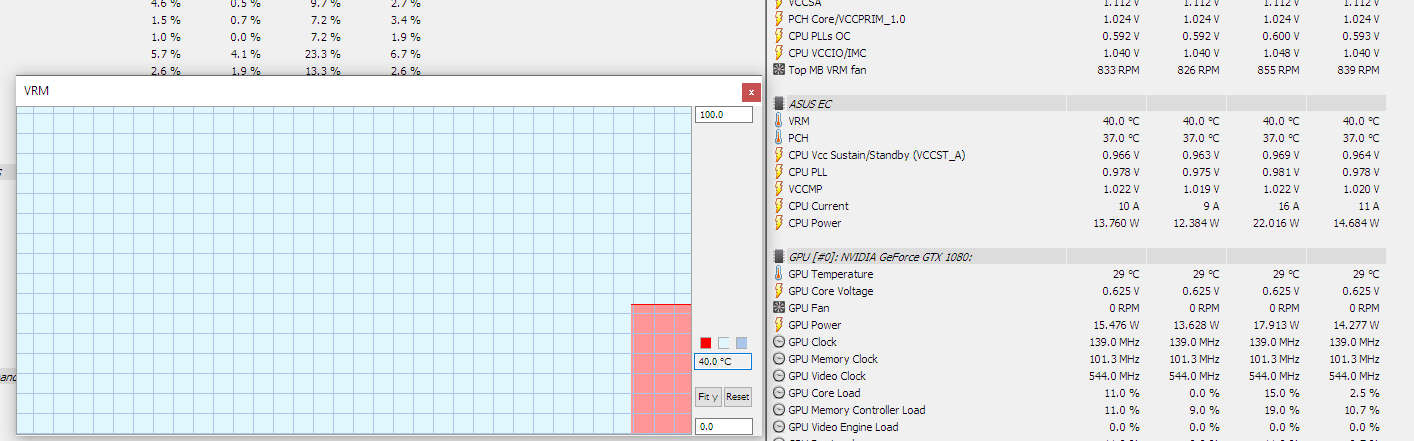Click the 833 RPM fan speed value
This screenshot has height=441, width=1414.
[x=1118, y=70]
